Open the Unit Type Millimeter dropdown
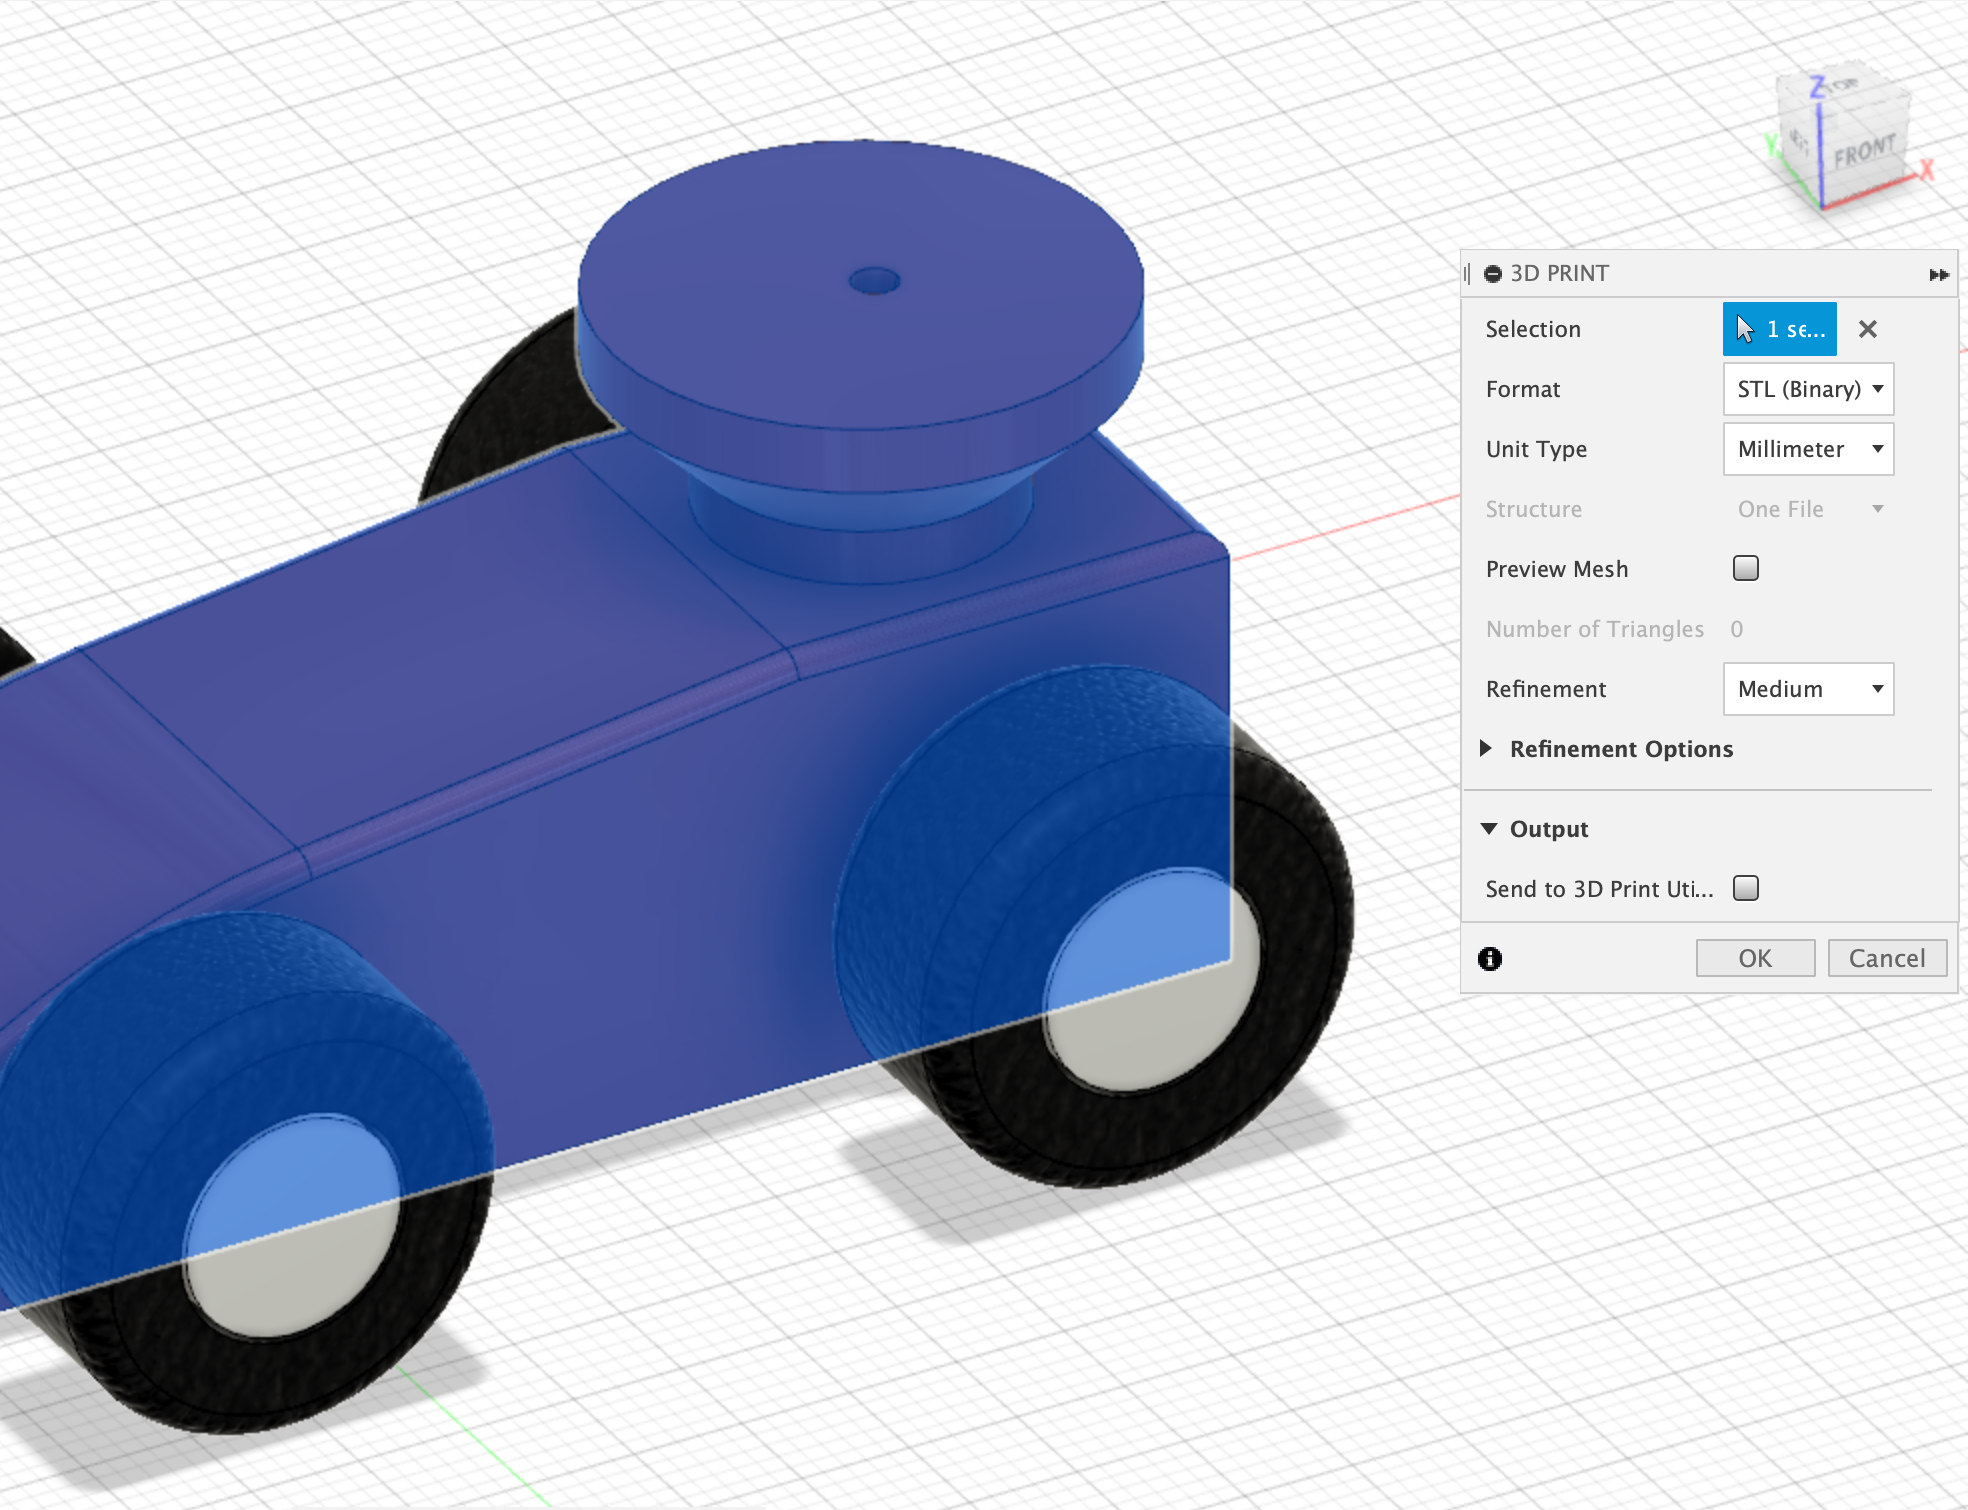1968x1510 pixels. coord(1808,449)
